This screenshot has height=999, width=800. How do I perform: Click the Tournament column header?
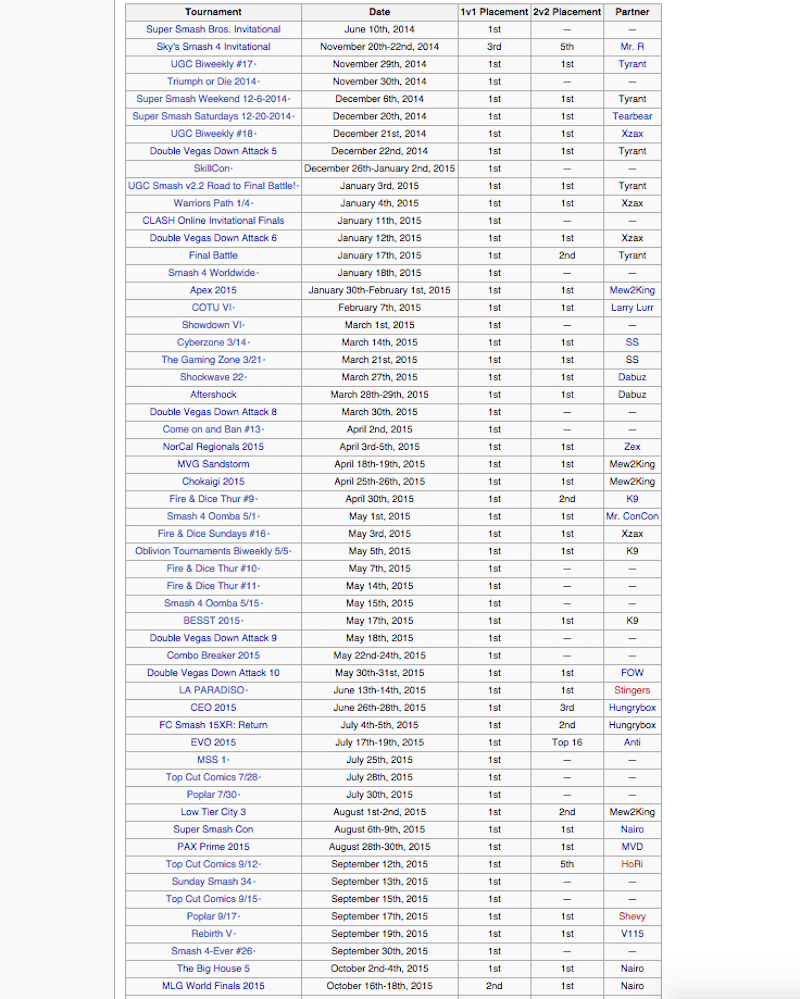213,12
